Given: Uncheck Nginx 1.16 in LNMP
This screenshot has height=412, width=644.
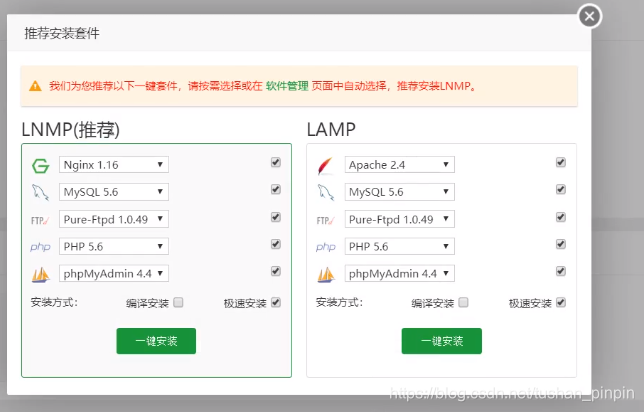Looking at the screenshot, I should 276,162.
